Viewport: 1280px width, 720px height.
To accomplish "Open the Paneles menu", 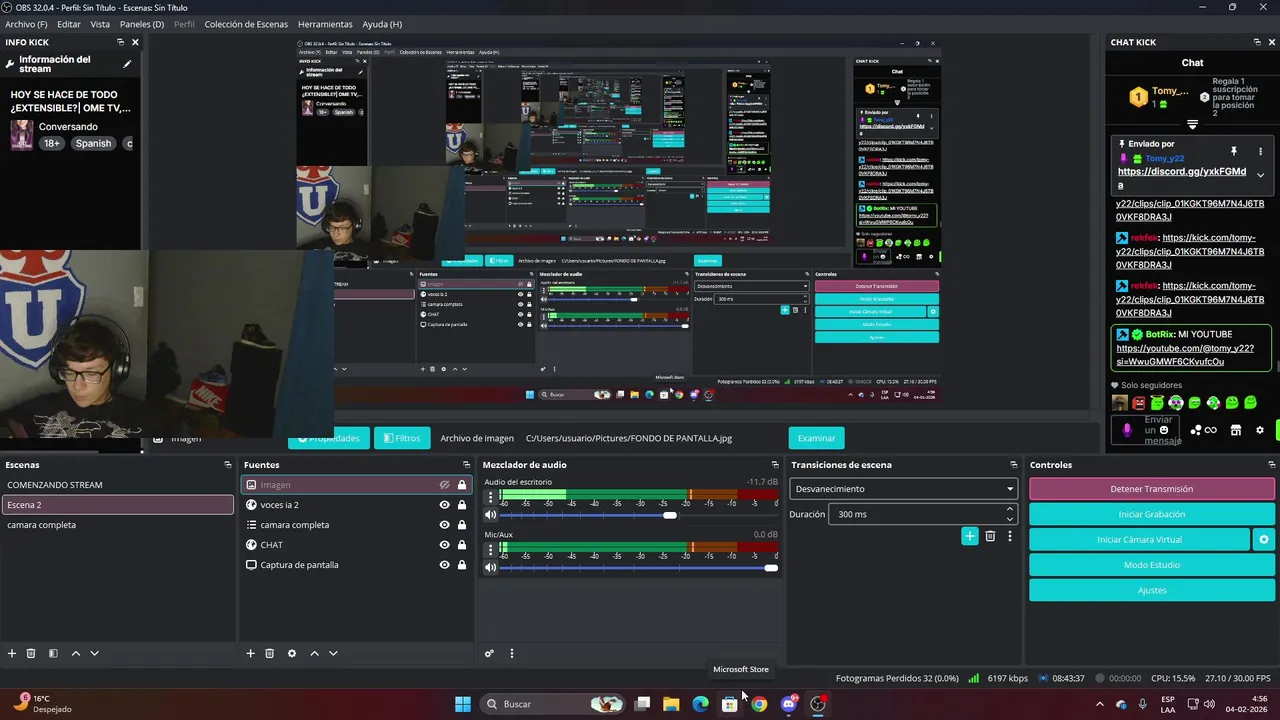I will click(x=142, y=24).
